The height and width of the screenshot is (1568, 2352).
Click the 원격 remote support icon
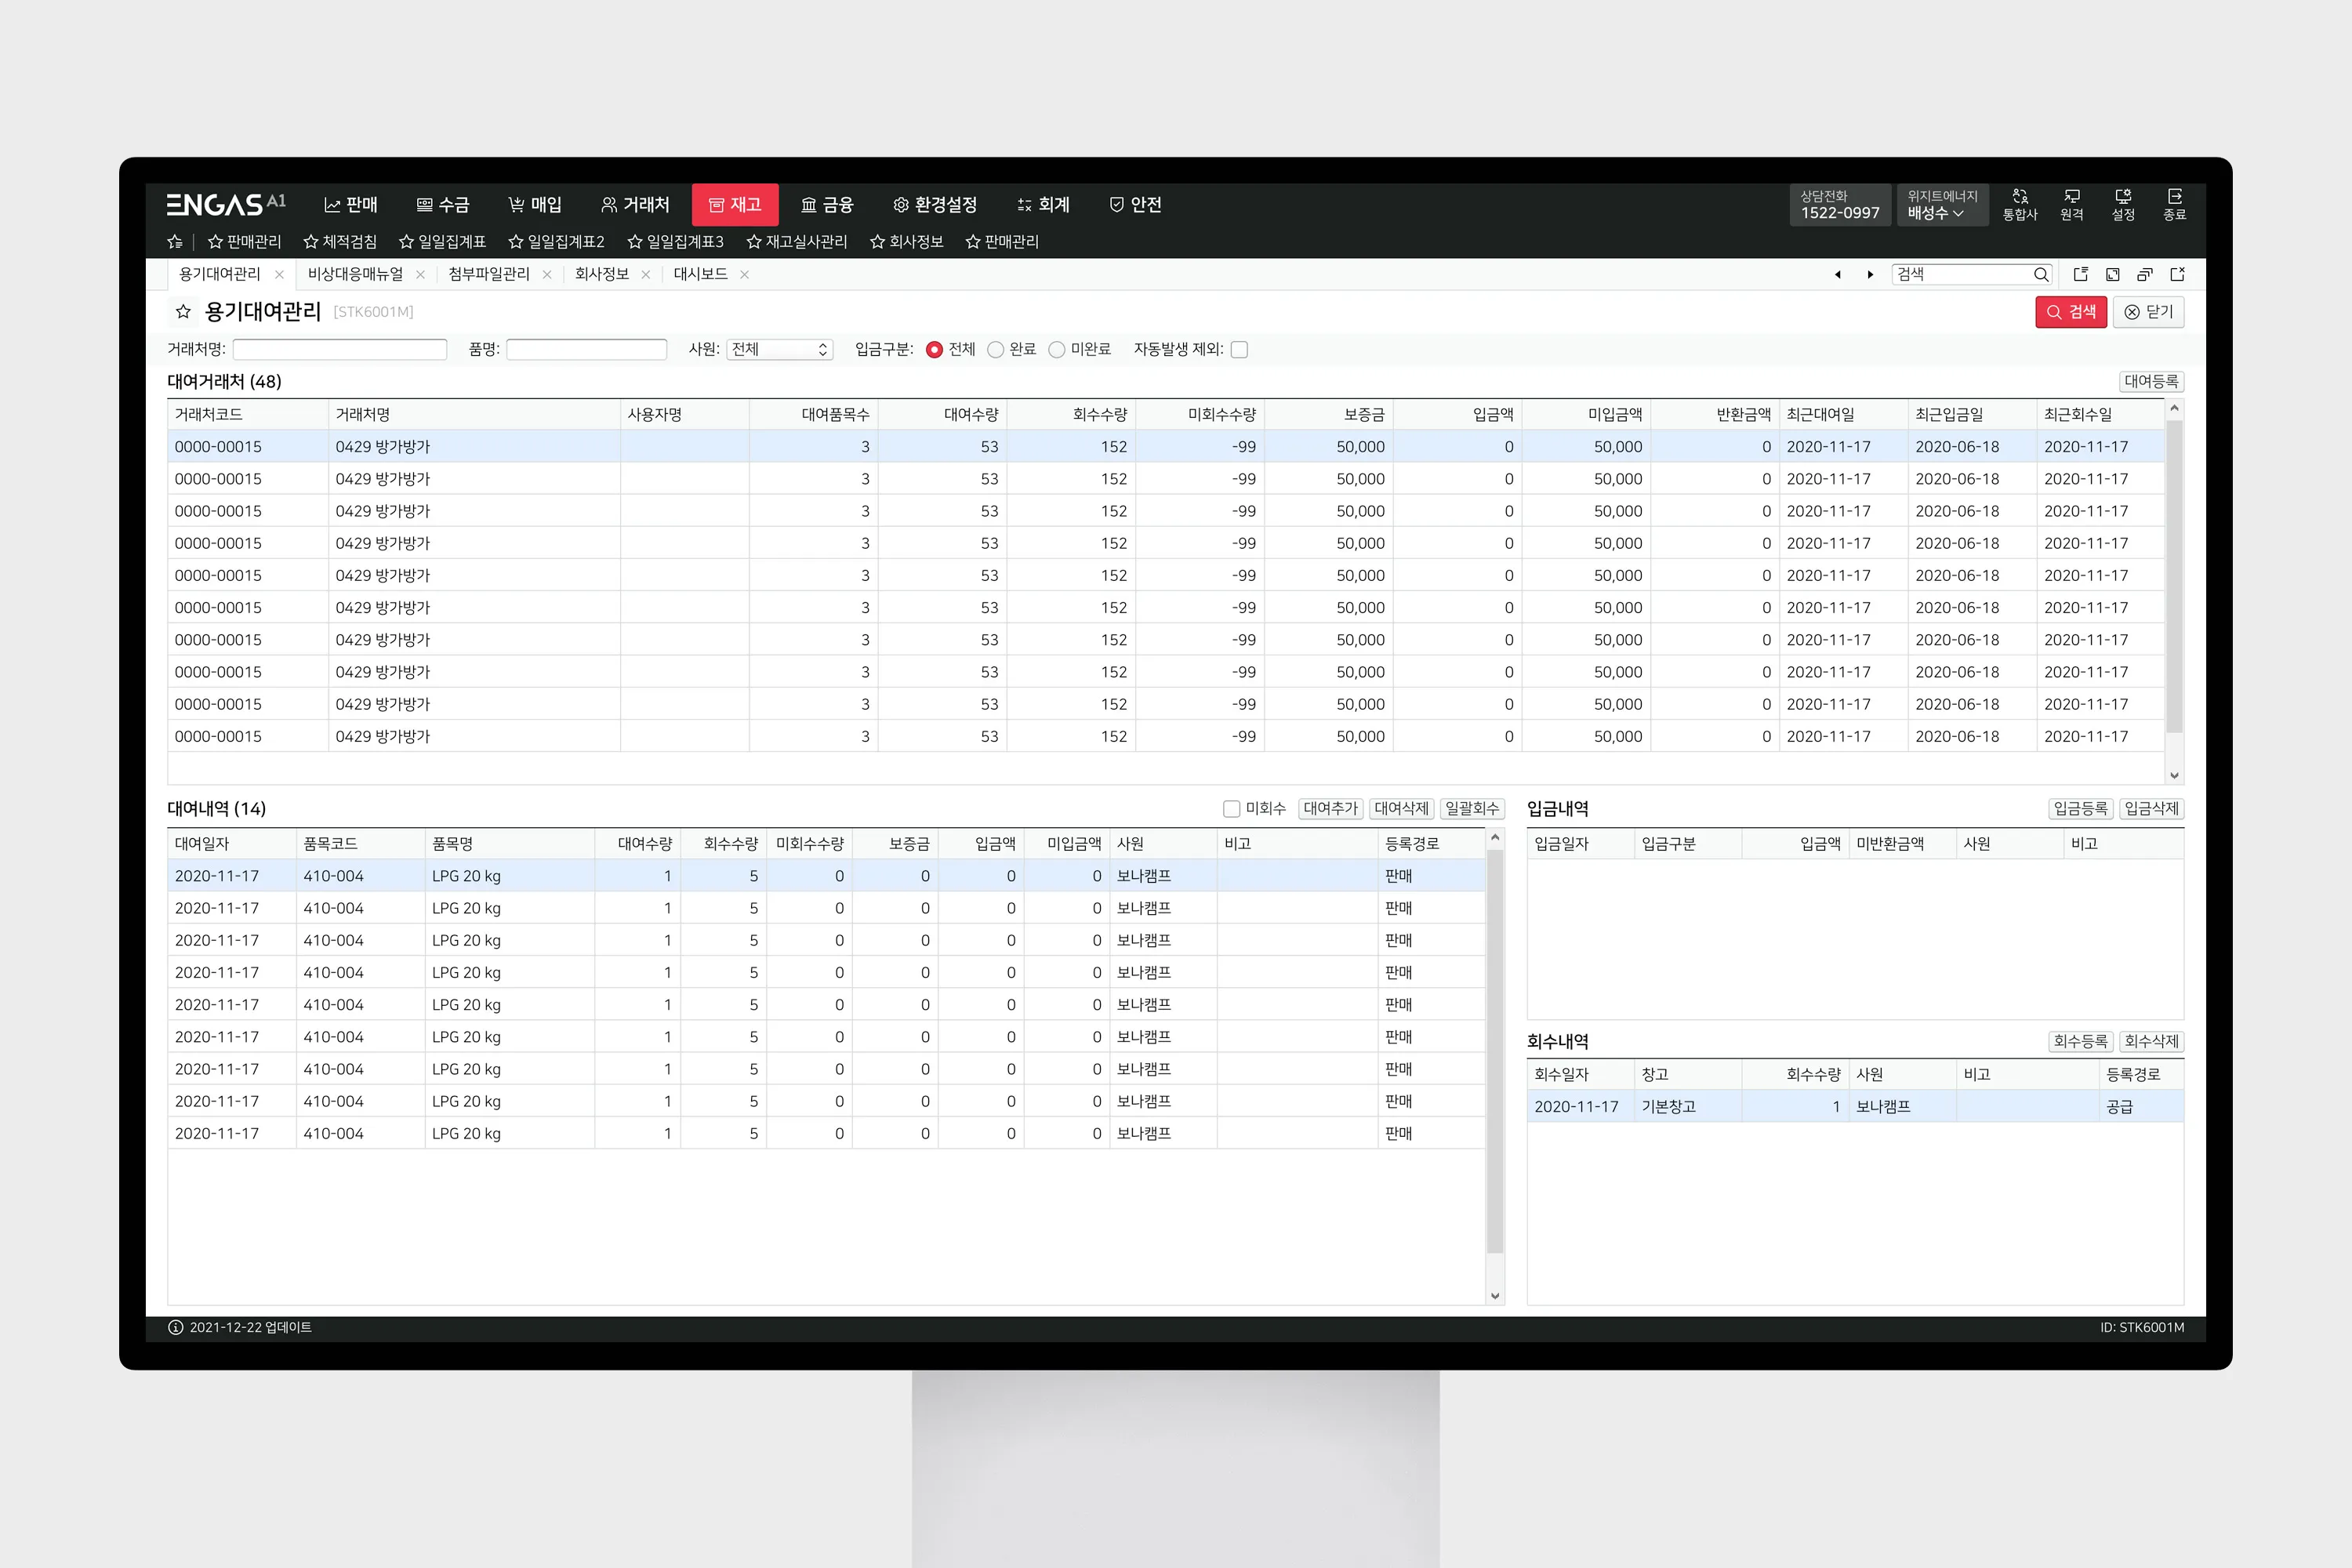(2071, 204)
